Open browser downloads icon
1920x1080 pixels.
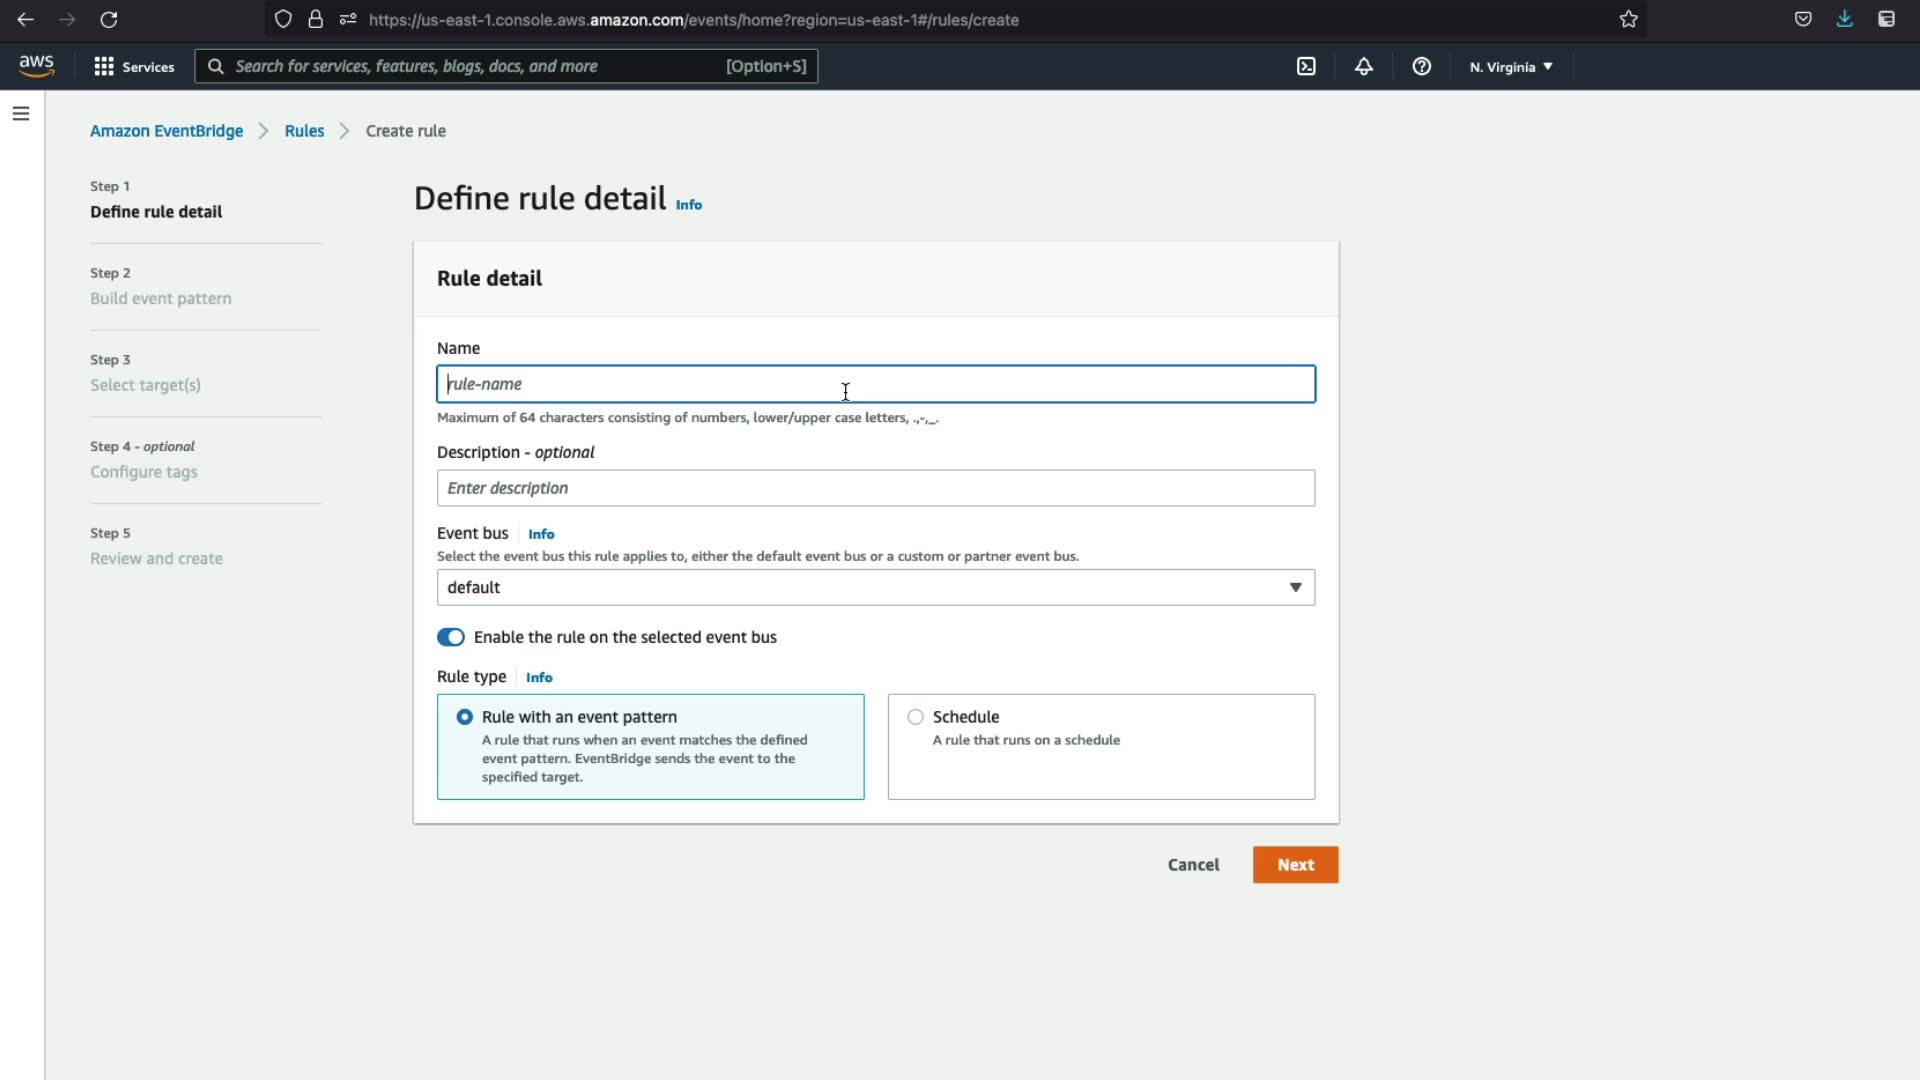[x=1844, y=19]
